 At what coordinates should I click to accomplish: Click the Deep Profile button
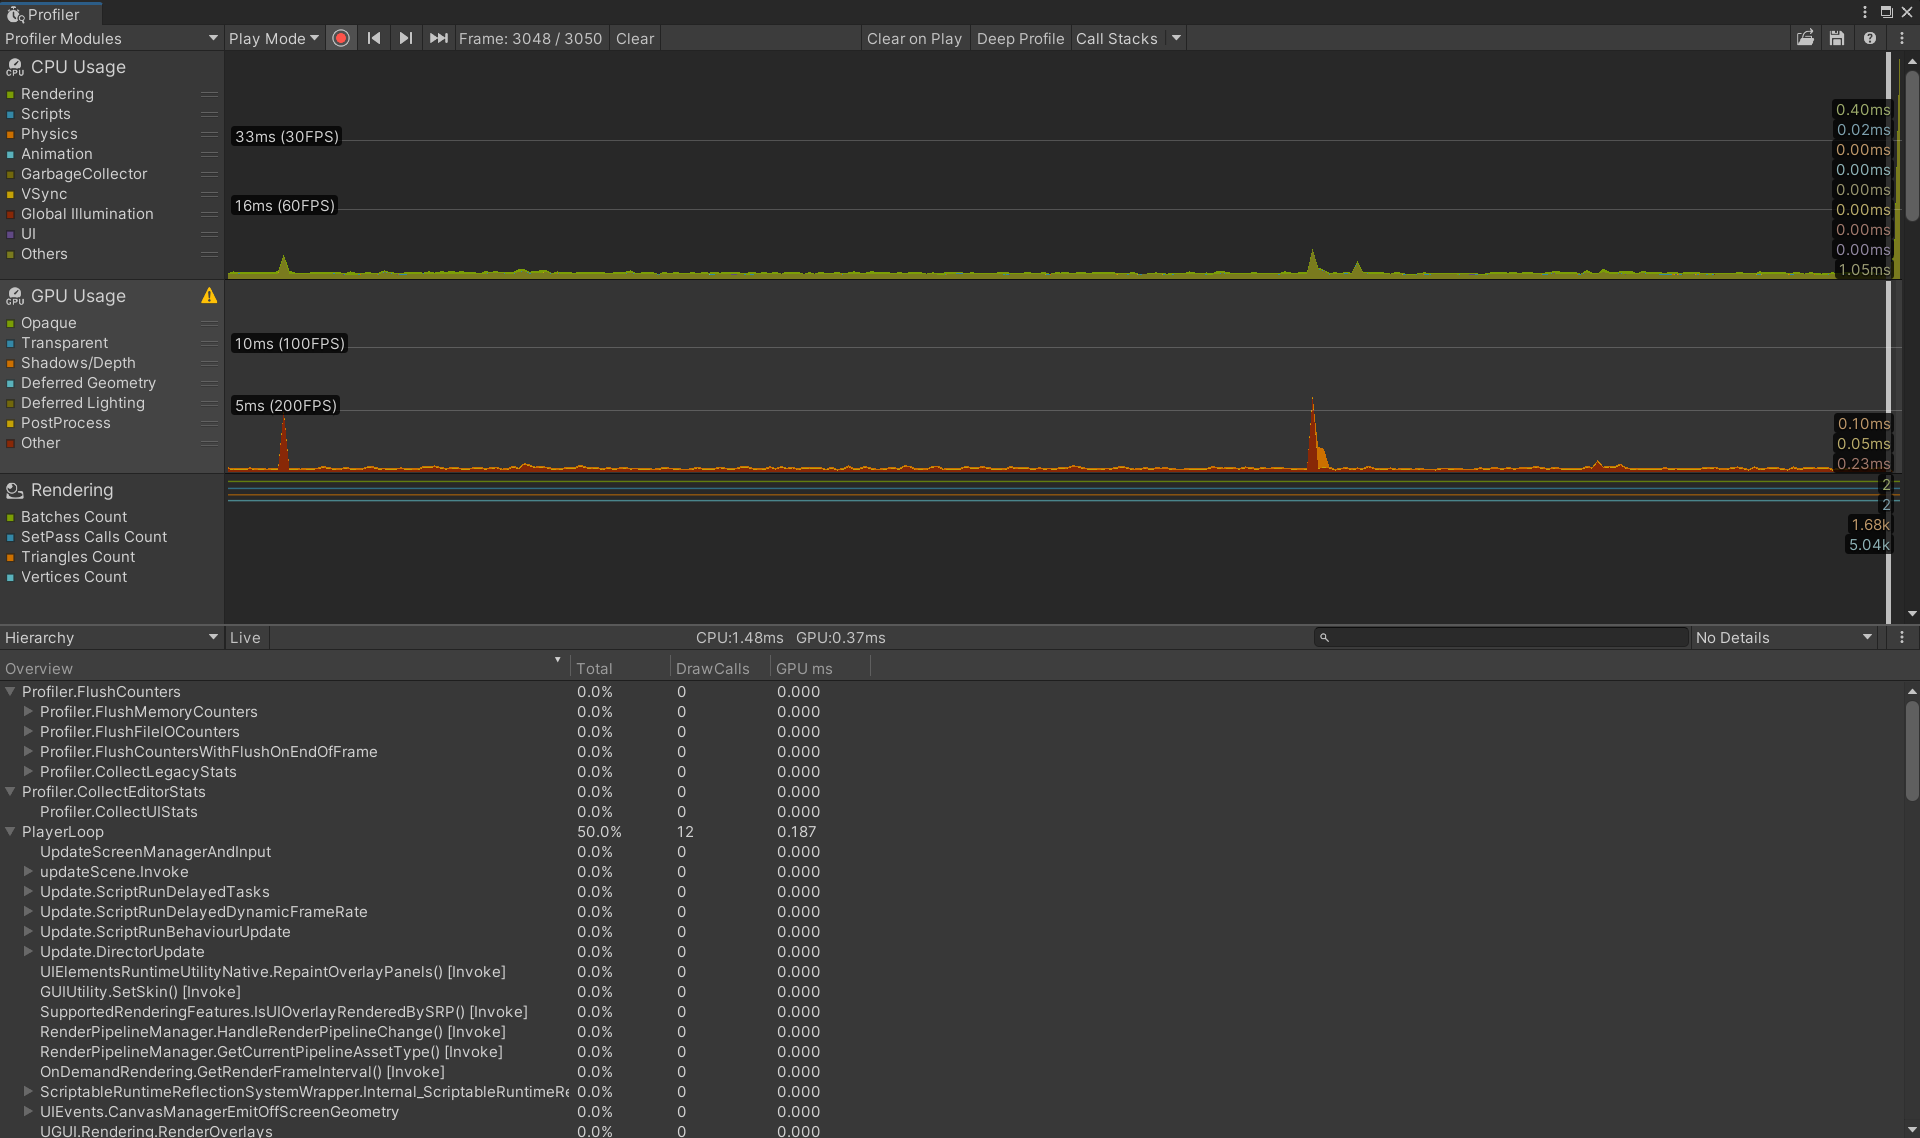pyautogui.click(x=1018, y=38)
